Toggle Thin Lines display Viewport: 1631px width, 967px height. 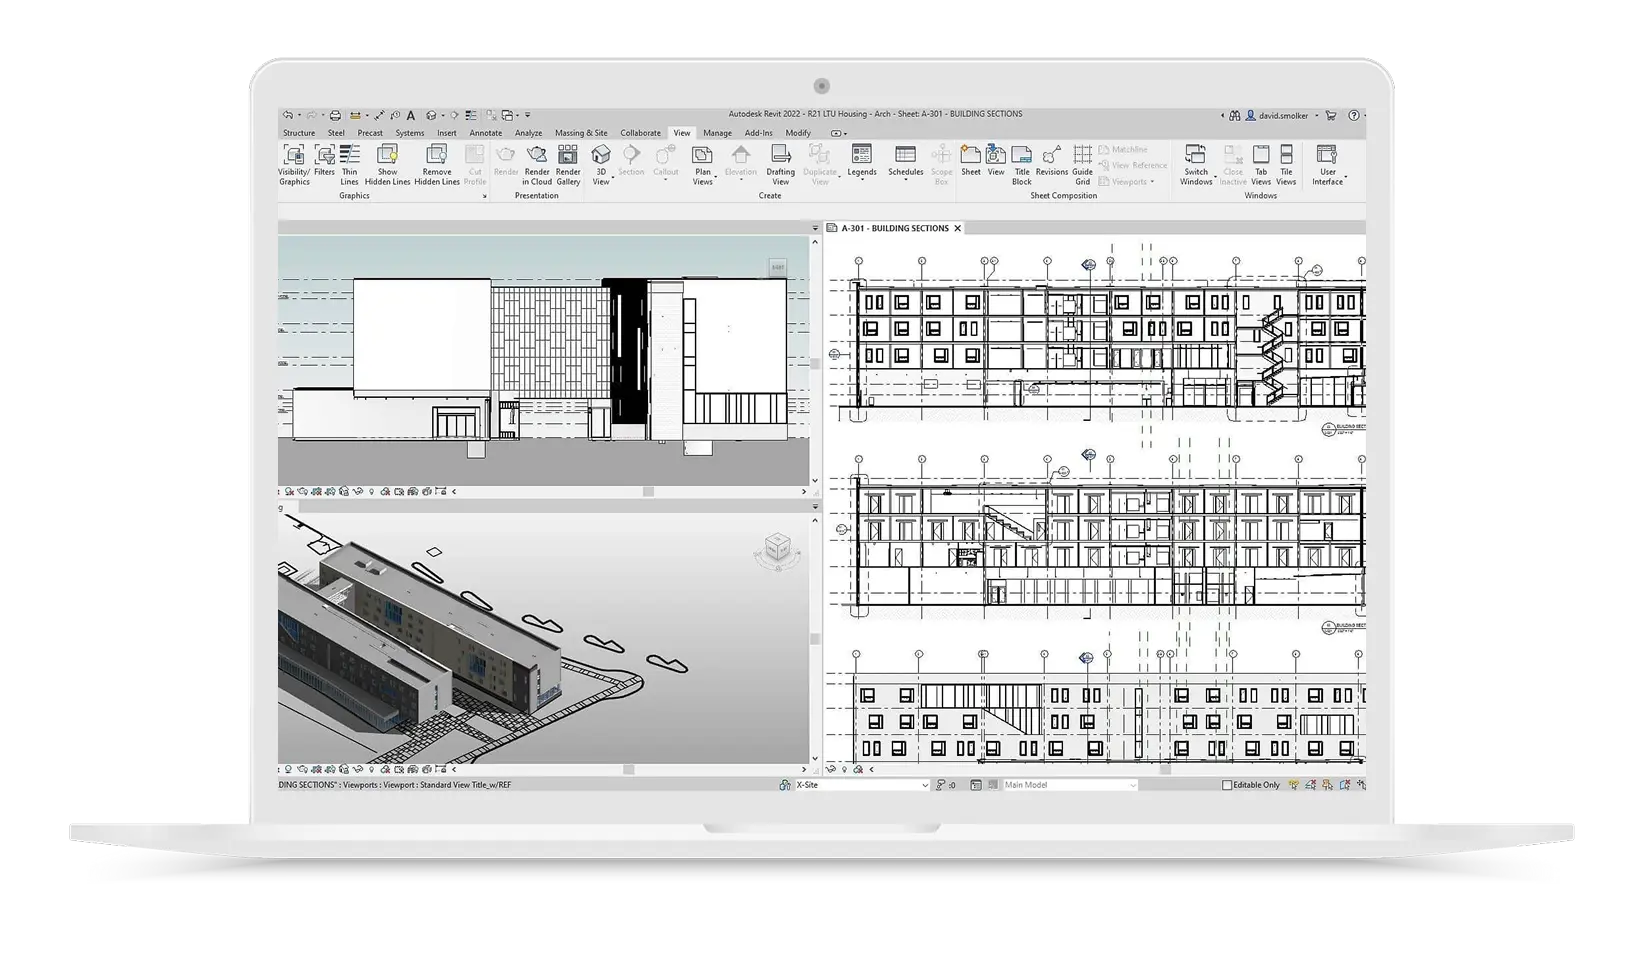(349, 165)
